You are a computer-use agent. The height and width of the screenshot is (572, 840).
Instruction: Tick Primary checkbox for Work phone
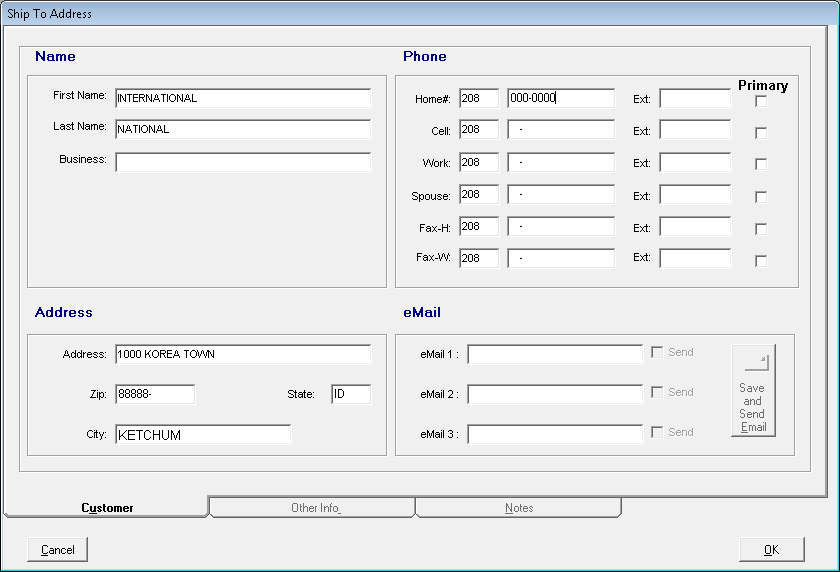[761, 164]
